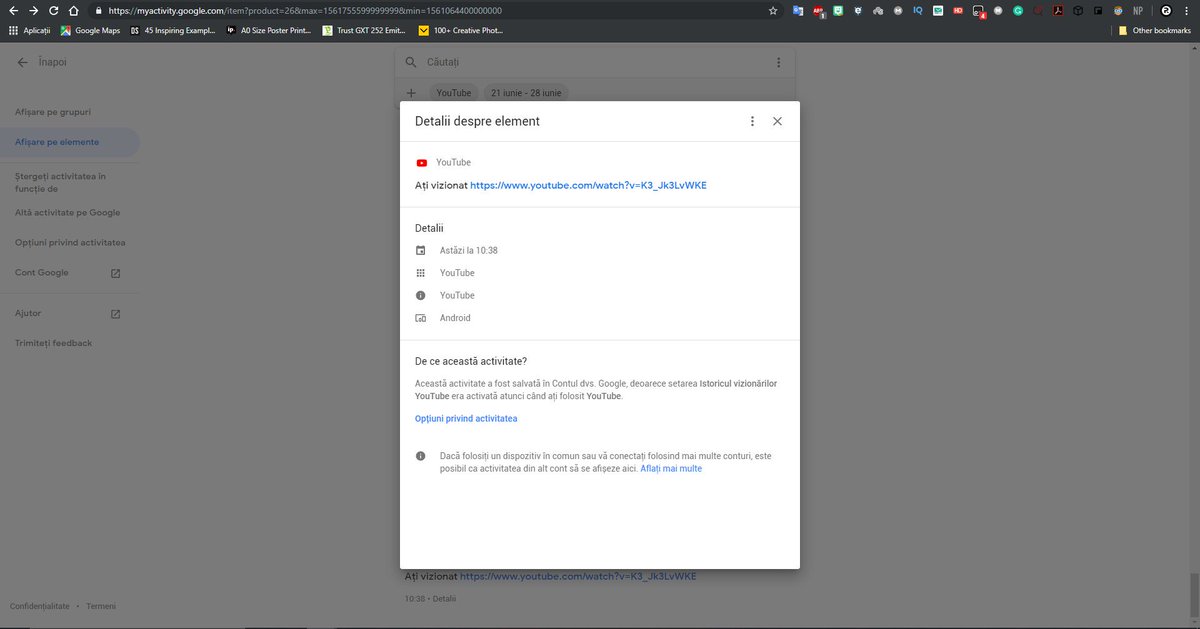
Task: Open Ștergeți activitatea în funcție de
Action: pos(60,182)
